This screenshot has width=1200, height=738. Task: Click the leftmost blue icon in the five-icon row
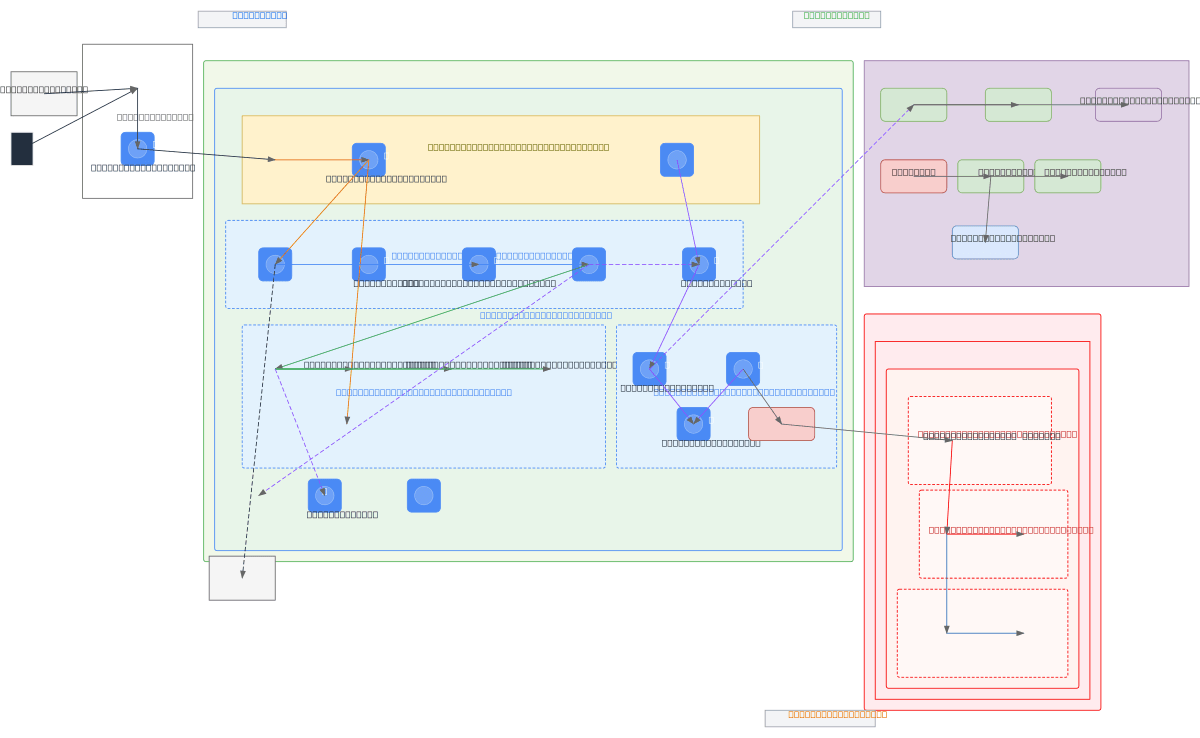(275, 265)
